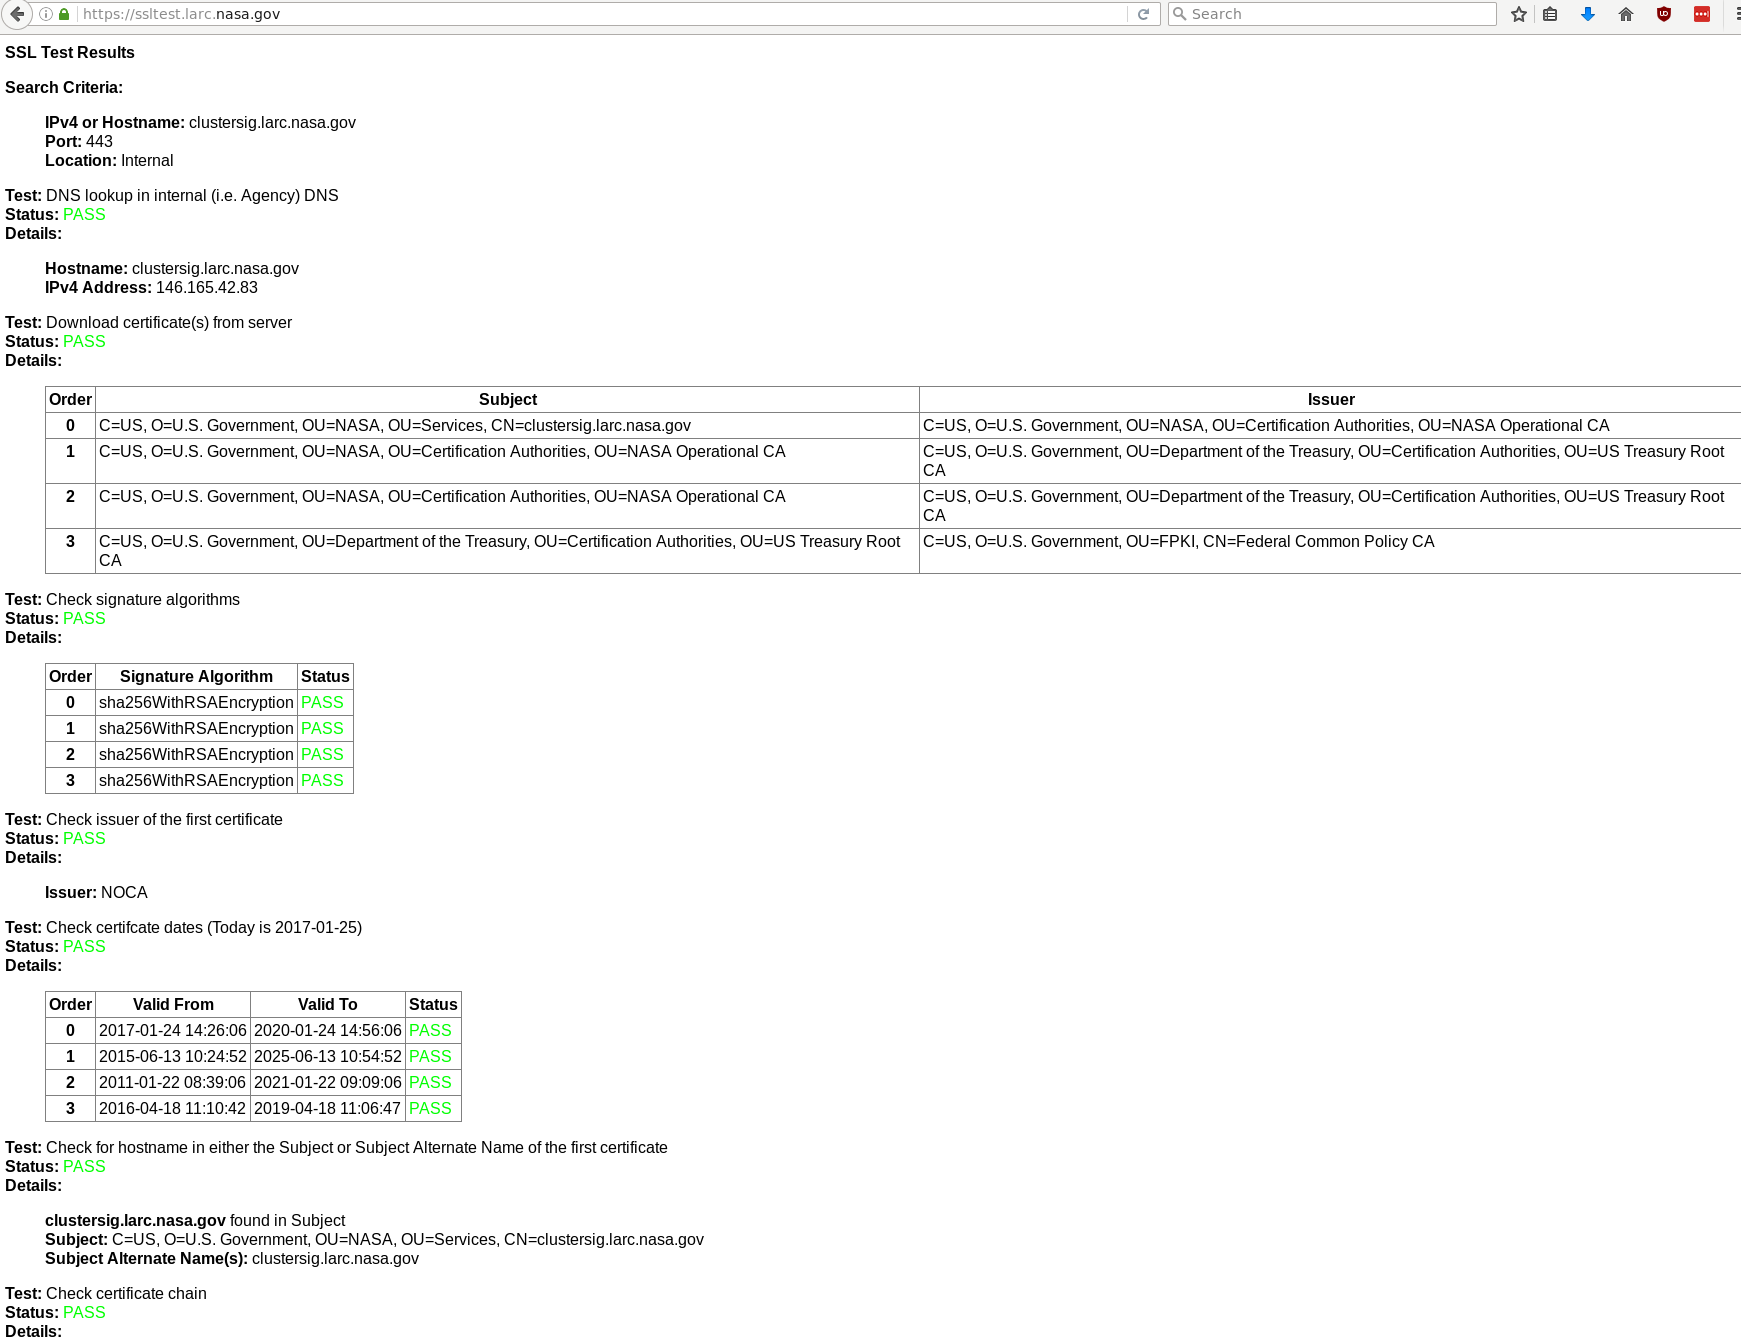Select 'IPv4 or Hostname: clustersig.larc.nasa.gov' in Search Criteria
This screenshot has width=1741, height=1337.
click(200, 122)
